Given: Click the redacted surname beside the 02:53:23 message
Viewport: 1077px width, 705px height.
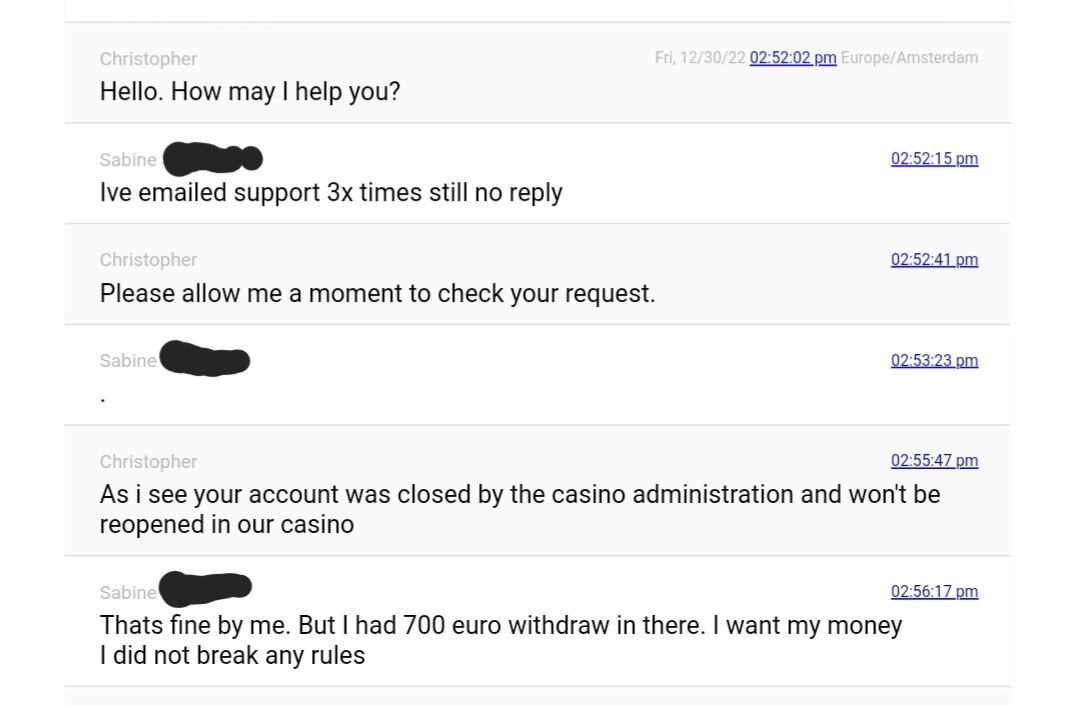Looking at the screenshot, I should [205, 358].
